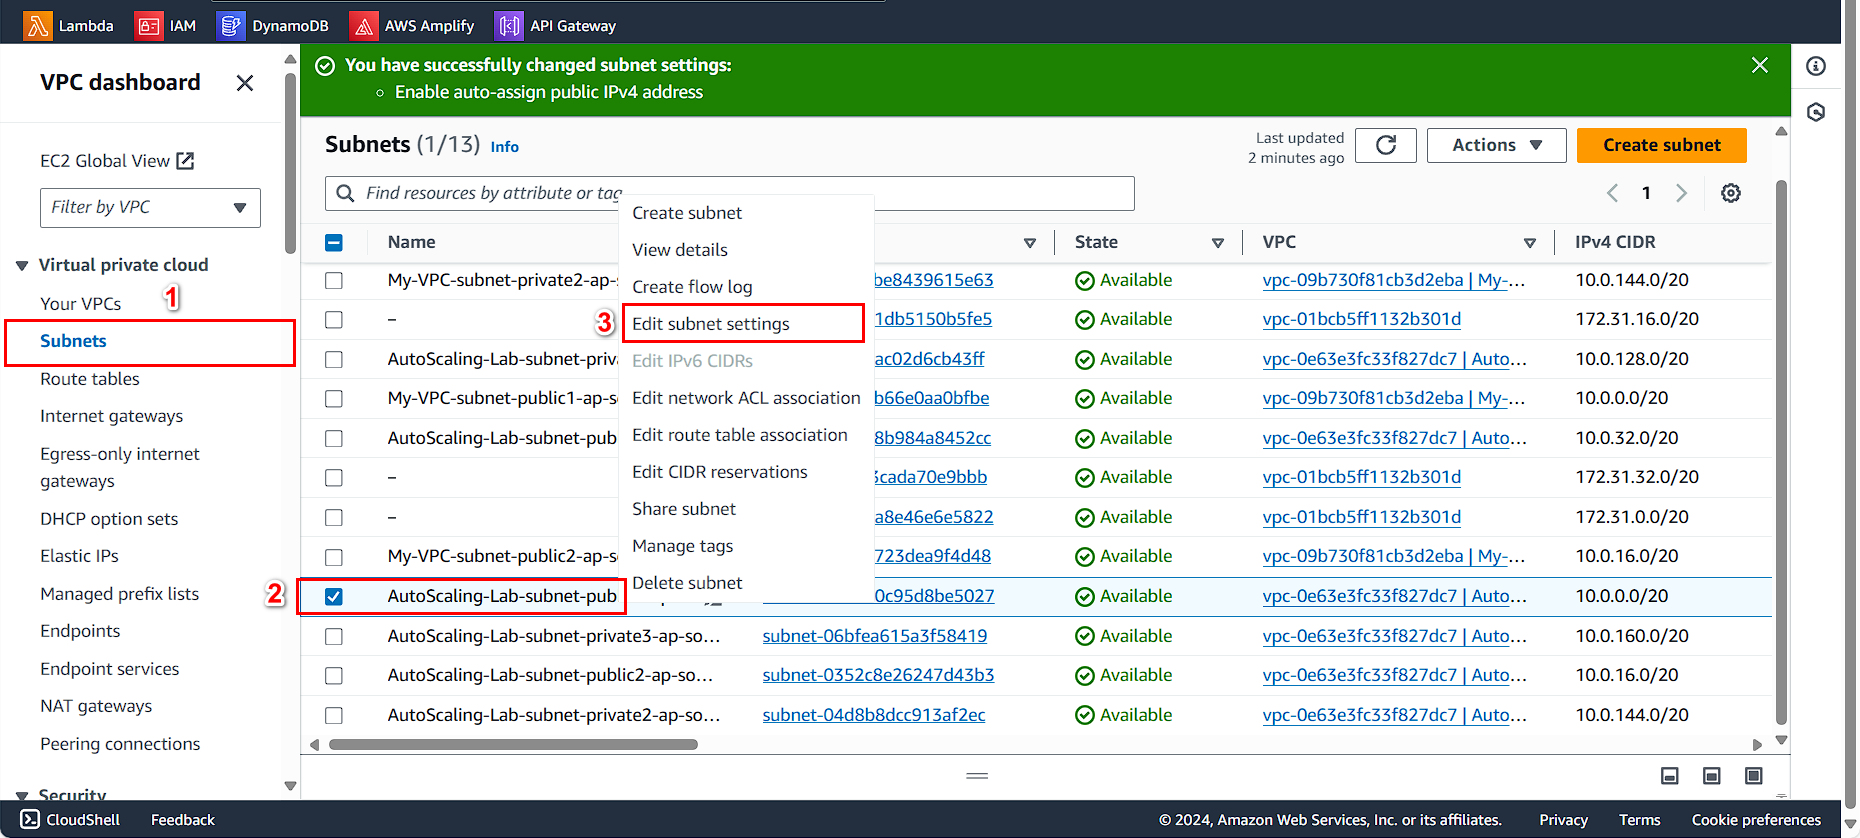Uncheck the selected 10.0.0.0/20 AutoScaling-Lab subnet
This screenshot has height=838, width=1860.
[334, 597]
